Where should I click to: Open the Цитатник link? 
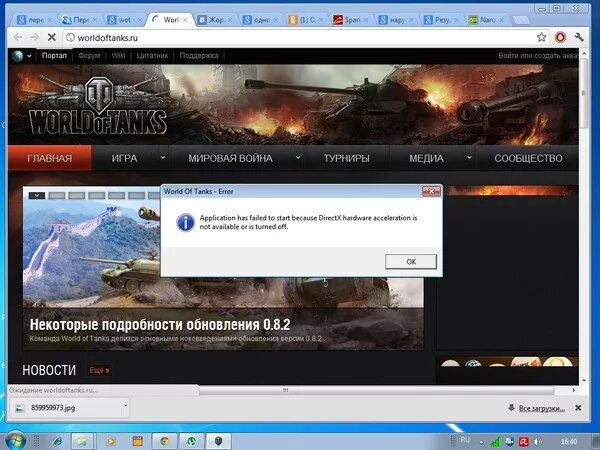(152, 55)
